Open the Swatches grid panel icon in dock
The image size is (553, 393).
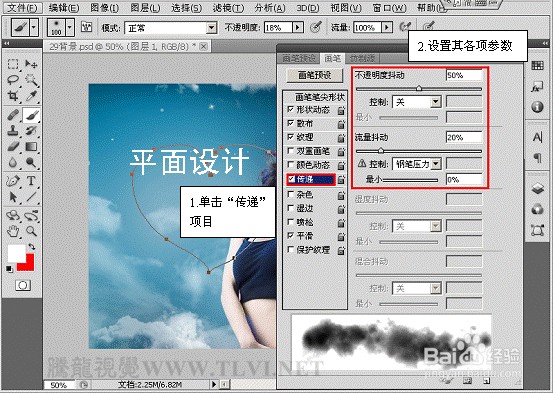pyautogui.click(x=537, y=66)
